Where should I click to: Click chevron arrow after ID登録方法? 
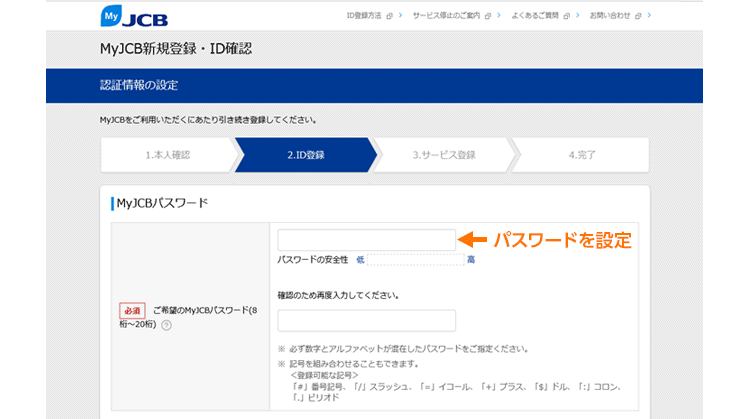pyautogui.click(x=401, y=15)
